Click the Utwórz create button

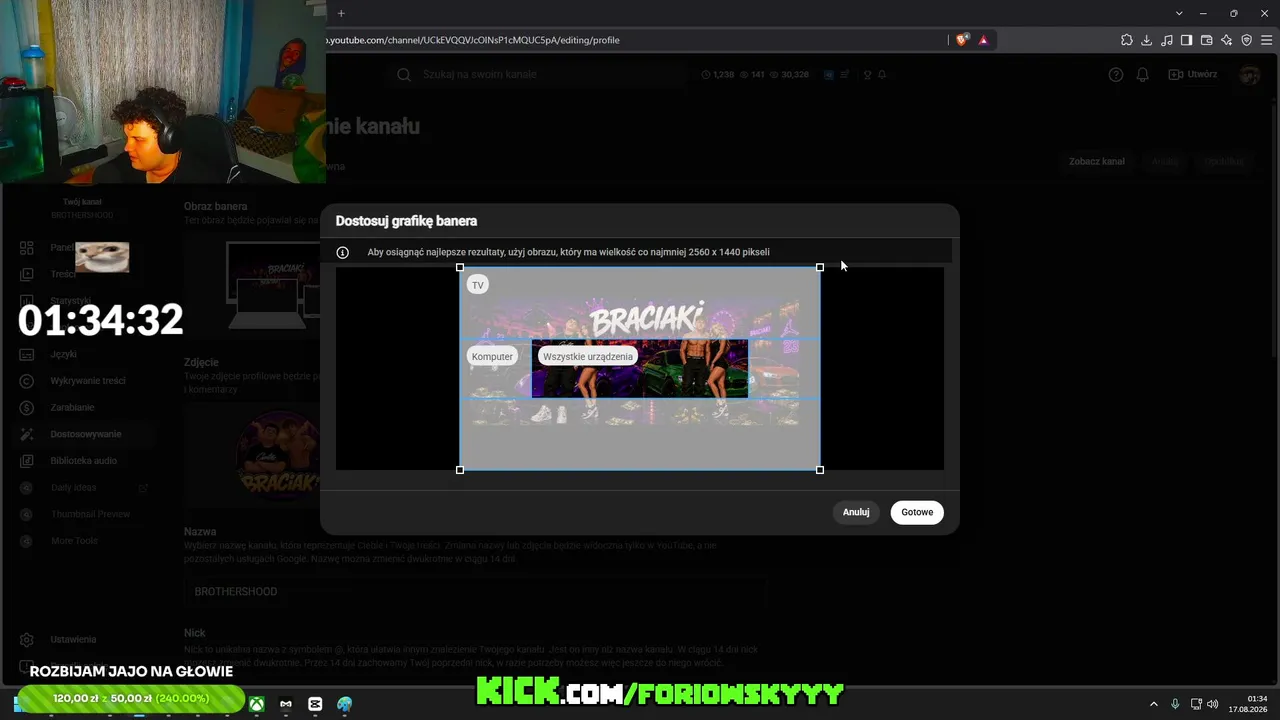(1193, 74)
